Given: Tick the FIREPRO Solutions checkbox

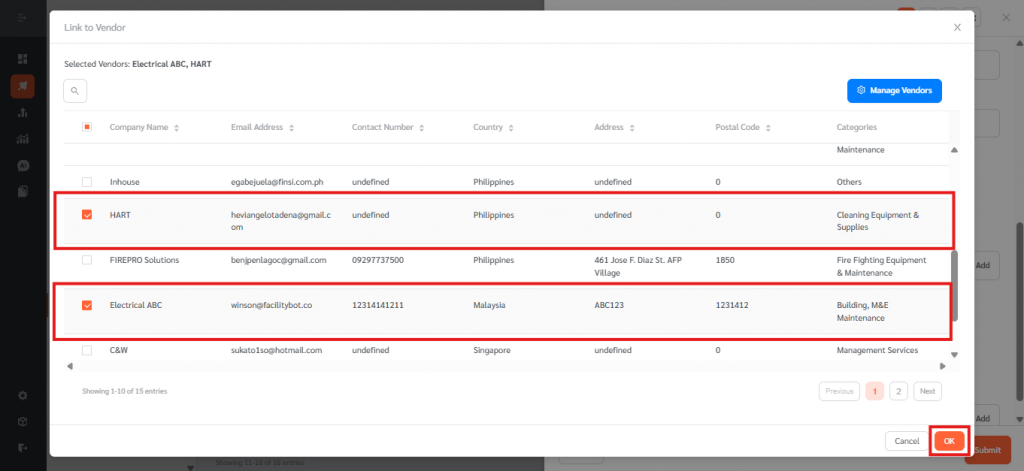Looking at the screenshot, I should [87, 260].
